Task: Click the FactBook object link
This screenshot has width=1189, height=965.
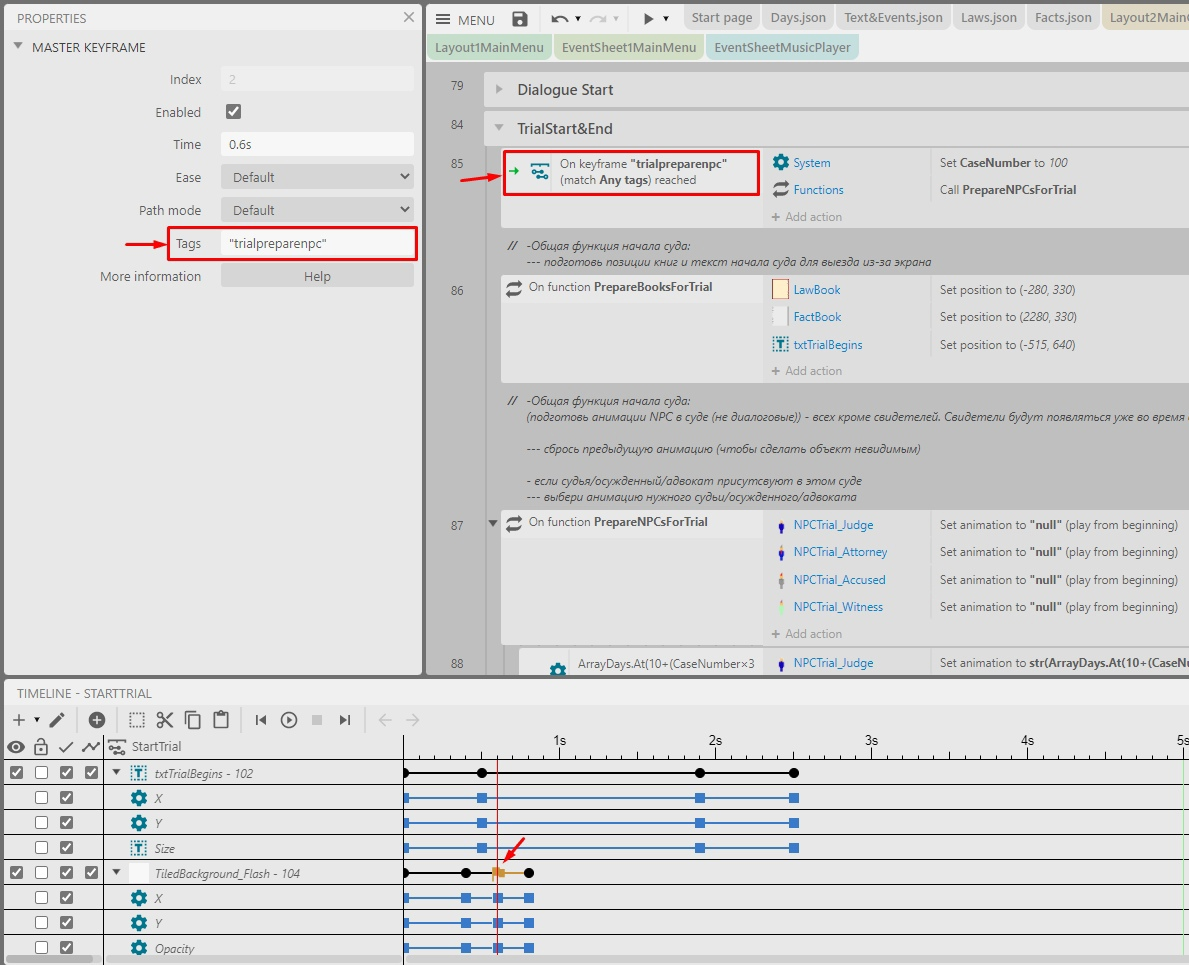Action: [x=817, y=317]
